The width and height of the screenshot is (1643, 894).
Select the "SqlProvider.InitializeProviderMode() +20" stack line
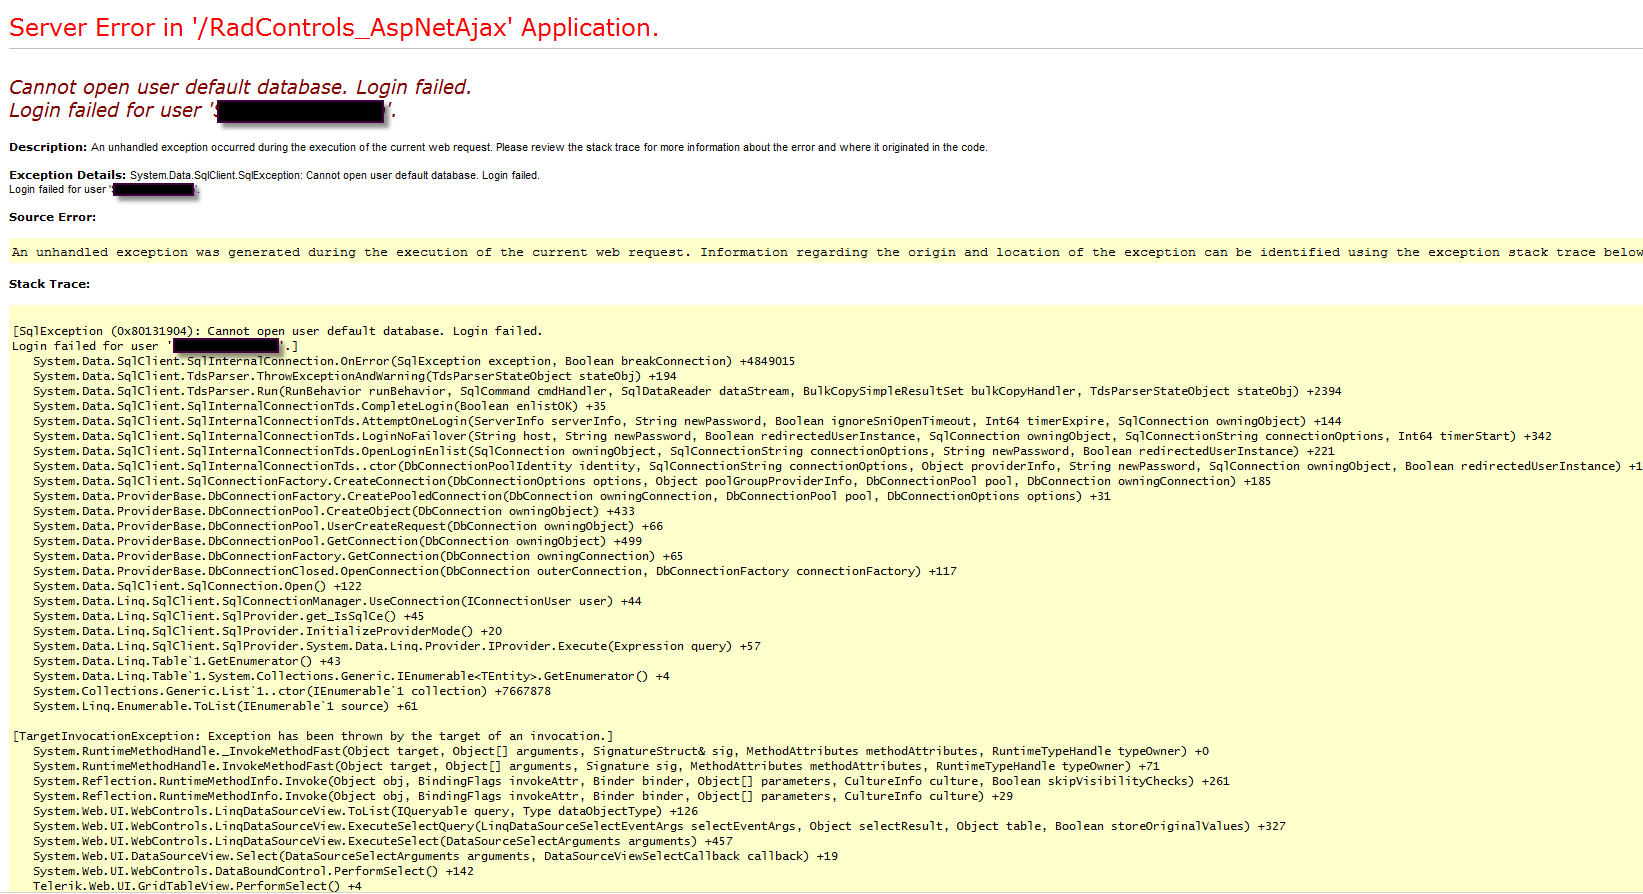(x=268, y=631)
